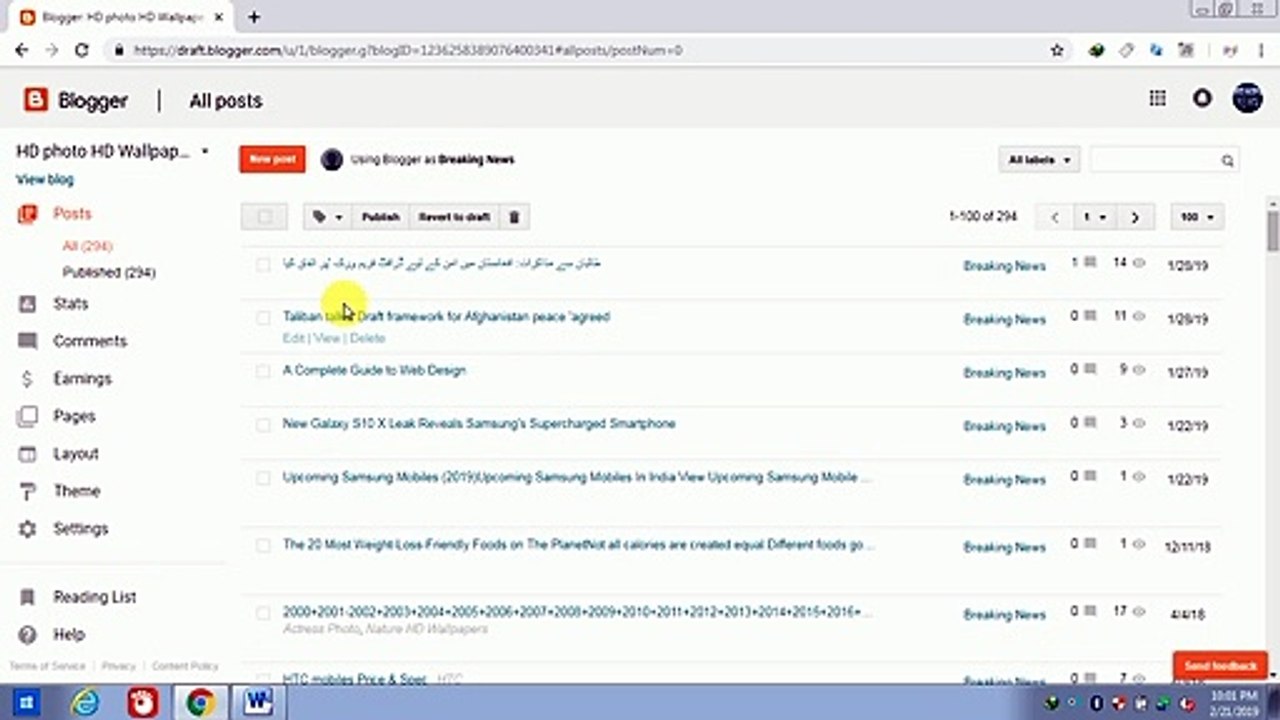Bookmark page with star icon

(1057, 50)
